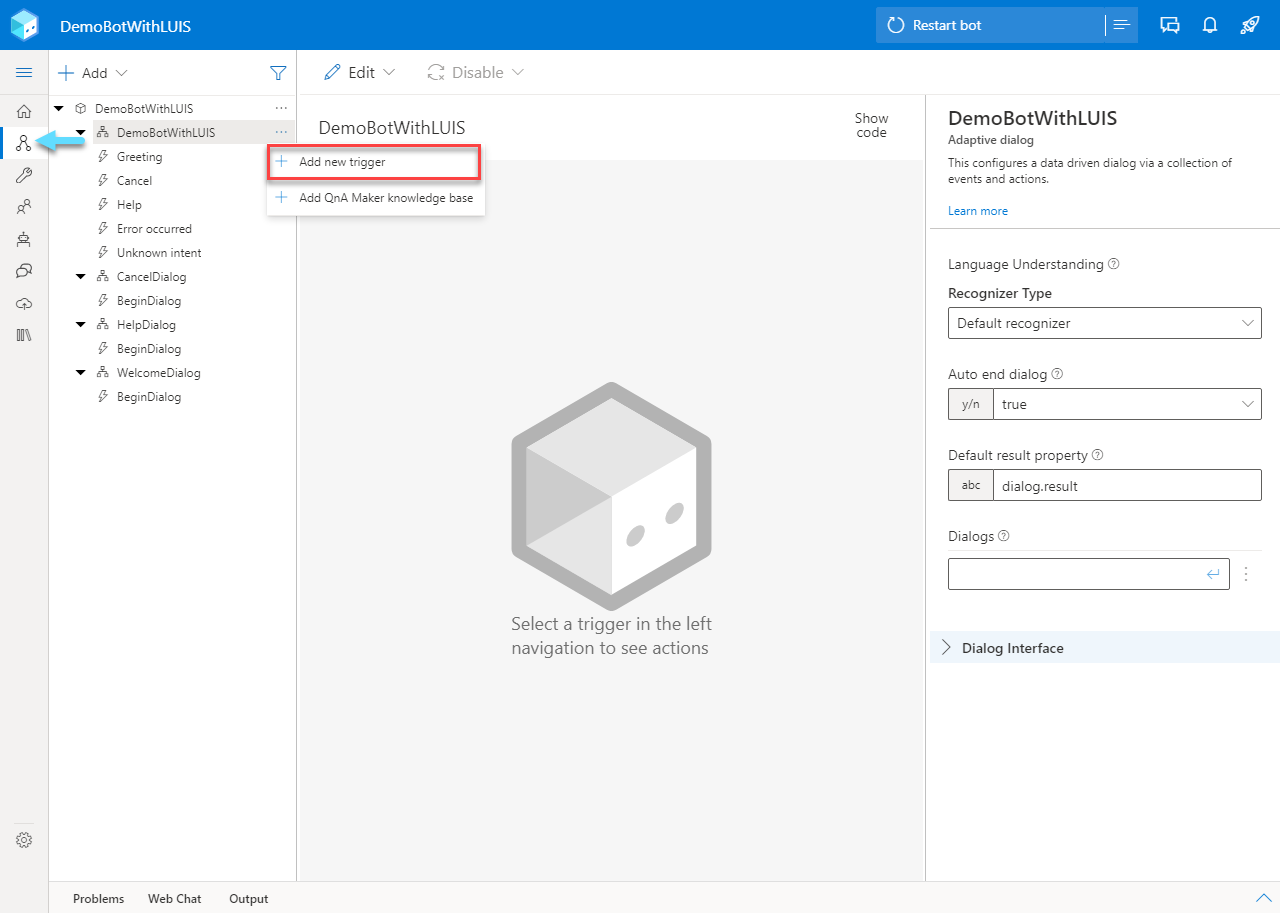Open the Configure wrench icon
The image size is (1280, 913).
click(x=24, y=176)
